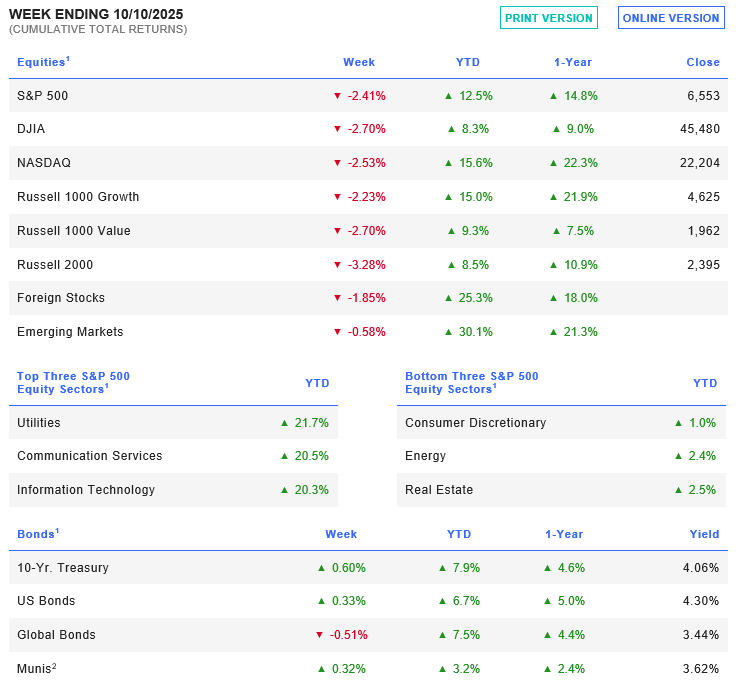Viewport: 739px width, 700px height.
Task: Click Russell 1000 Value close 1,962
Action: pos(703,231)
